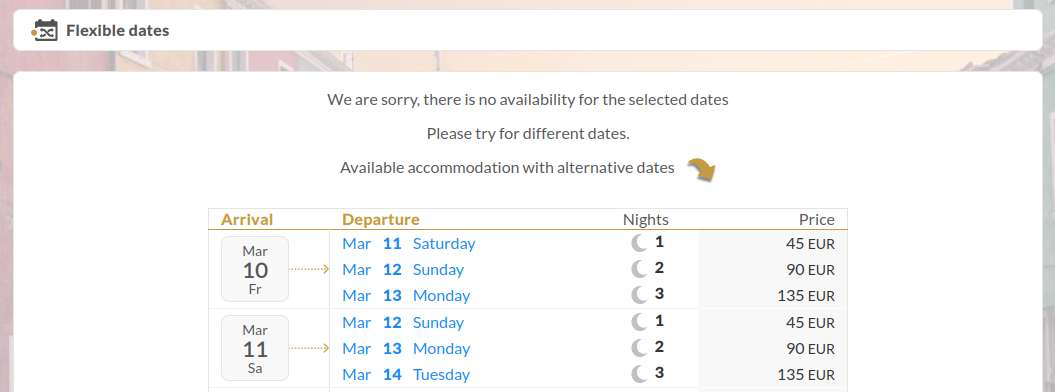Click the Departure column header
1055x392 pixels.
(380, 219)
